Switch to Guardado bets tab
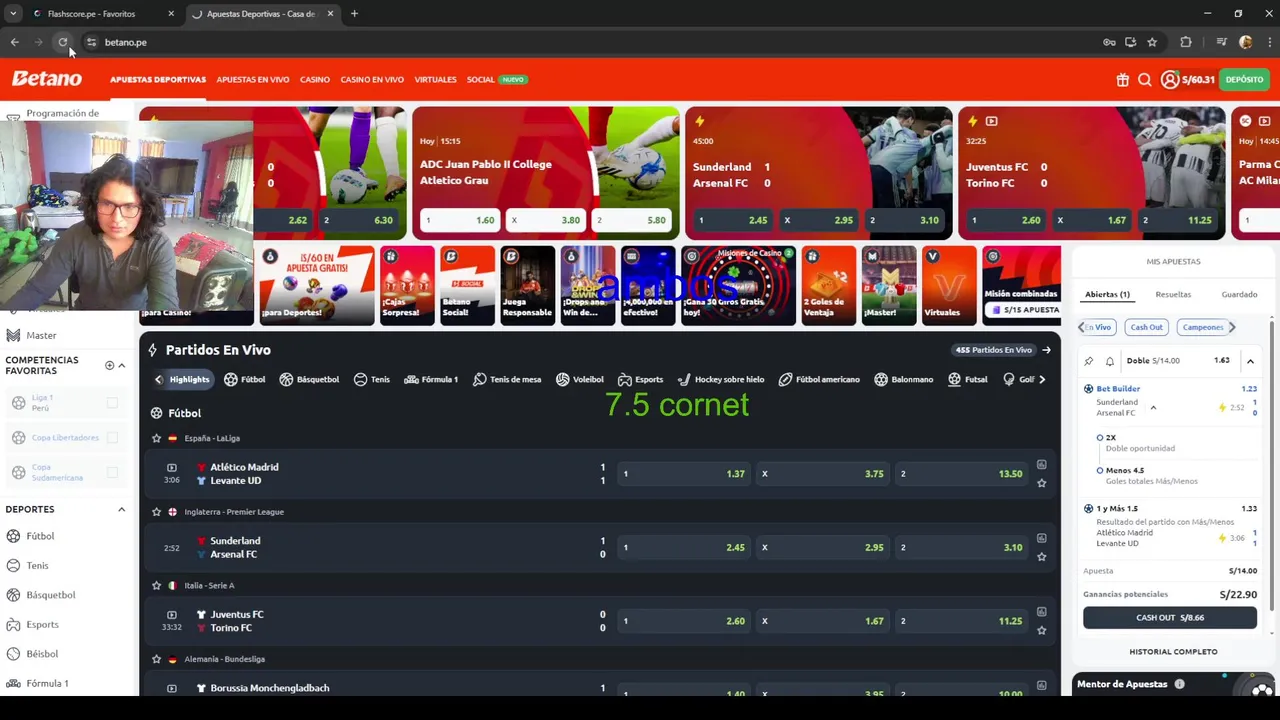Screen dimensions: 1280x720 tap(1239, 295)
